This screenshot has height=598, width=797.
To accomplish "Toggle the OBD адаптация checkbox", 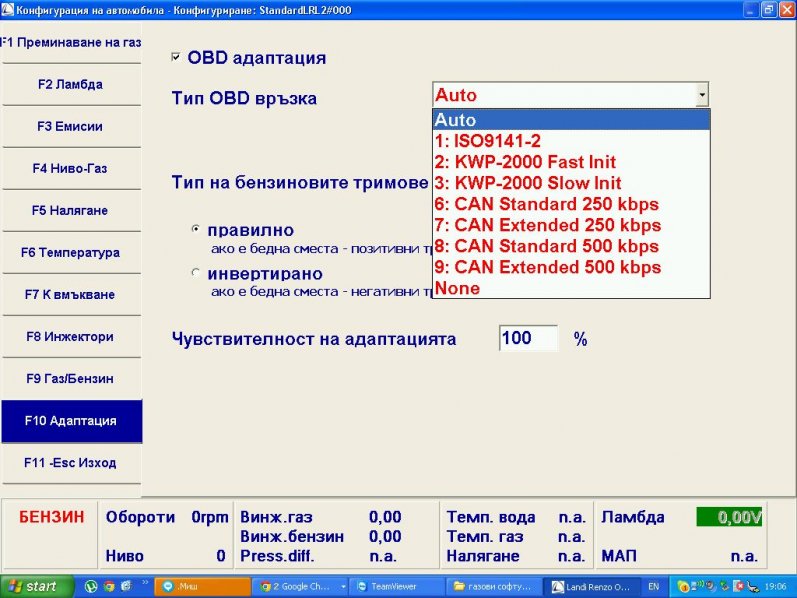I will pyautogui.click(x=177, y=58).
